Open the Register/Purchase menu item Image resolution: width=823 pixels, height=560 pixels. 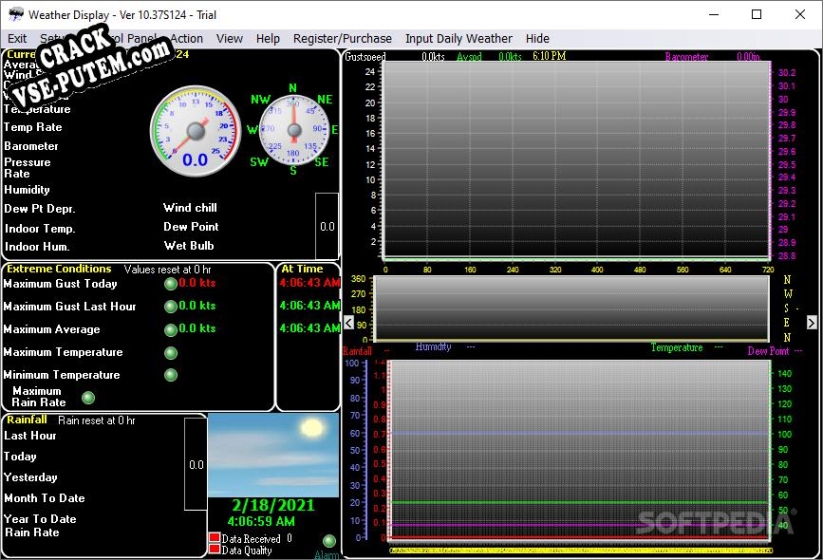(x=342, y=39)
